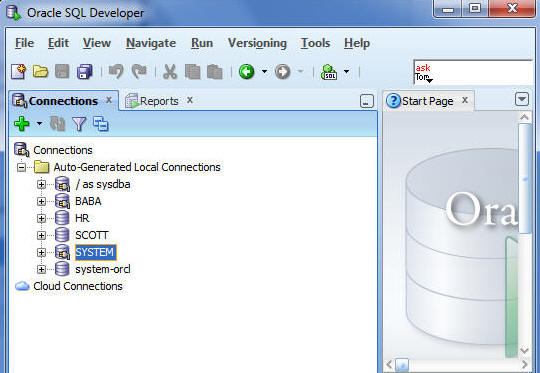Select the system-orcl connection
Screen dimensions: 540x373
click(103, 269)
